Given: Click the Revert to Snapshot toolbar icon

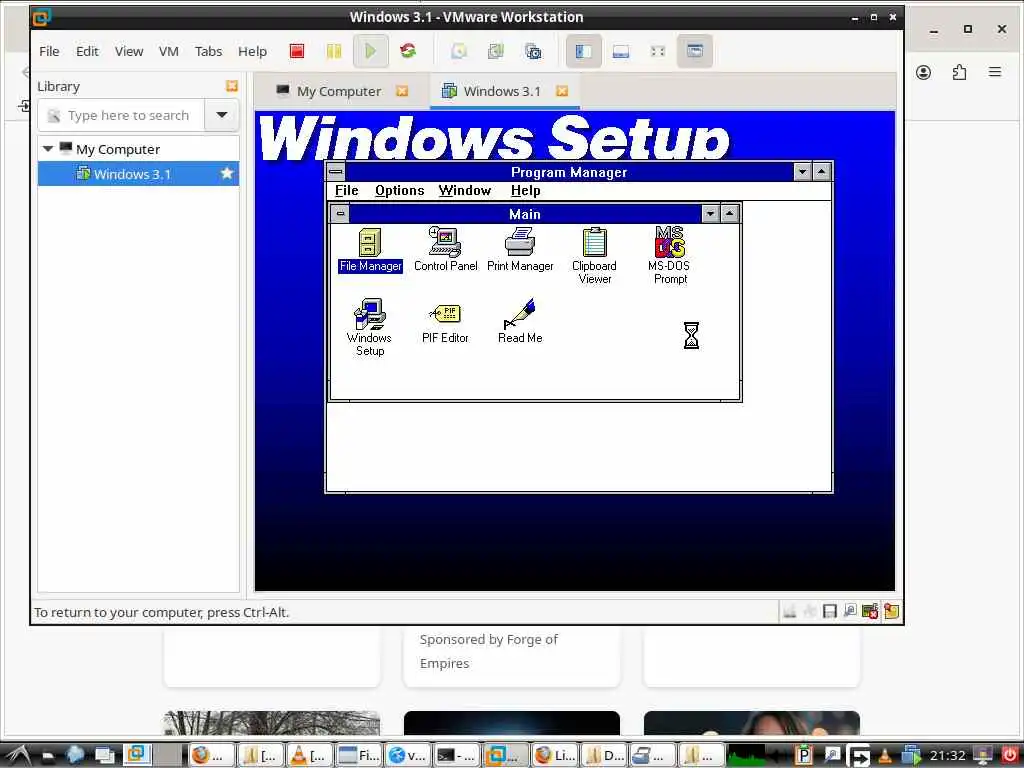Looking at the screenshot, I should pyautogui.click(x=496, y=51).
